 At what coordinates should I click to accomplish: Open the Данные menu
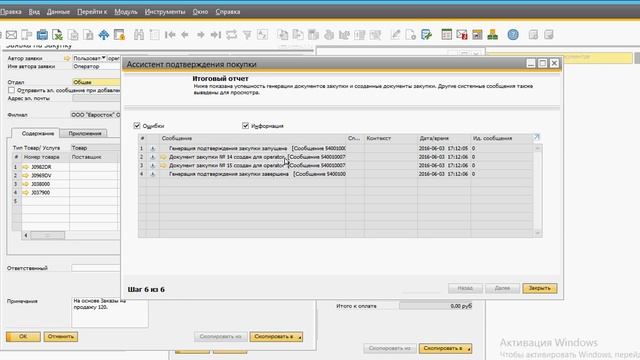tap(58, 12)
